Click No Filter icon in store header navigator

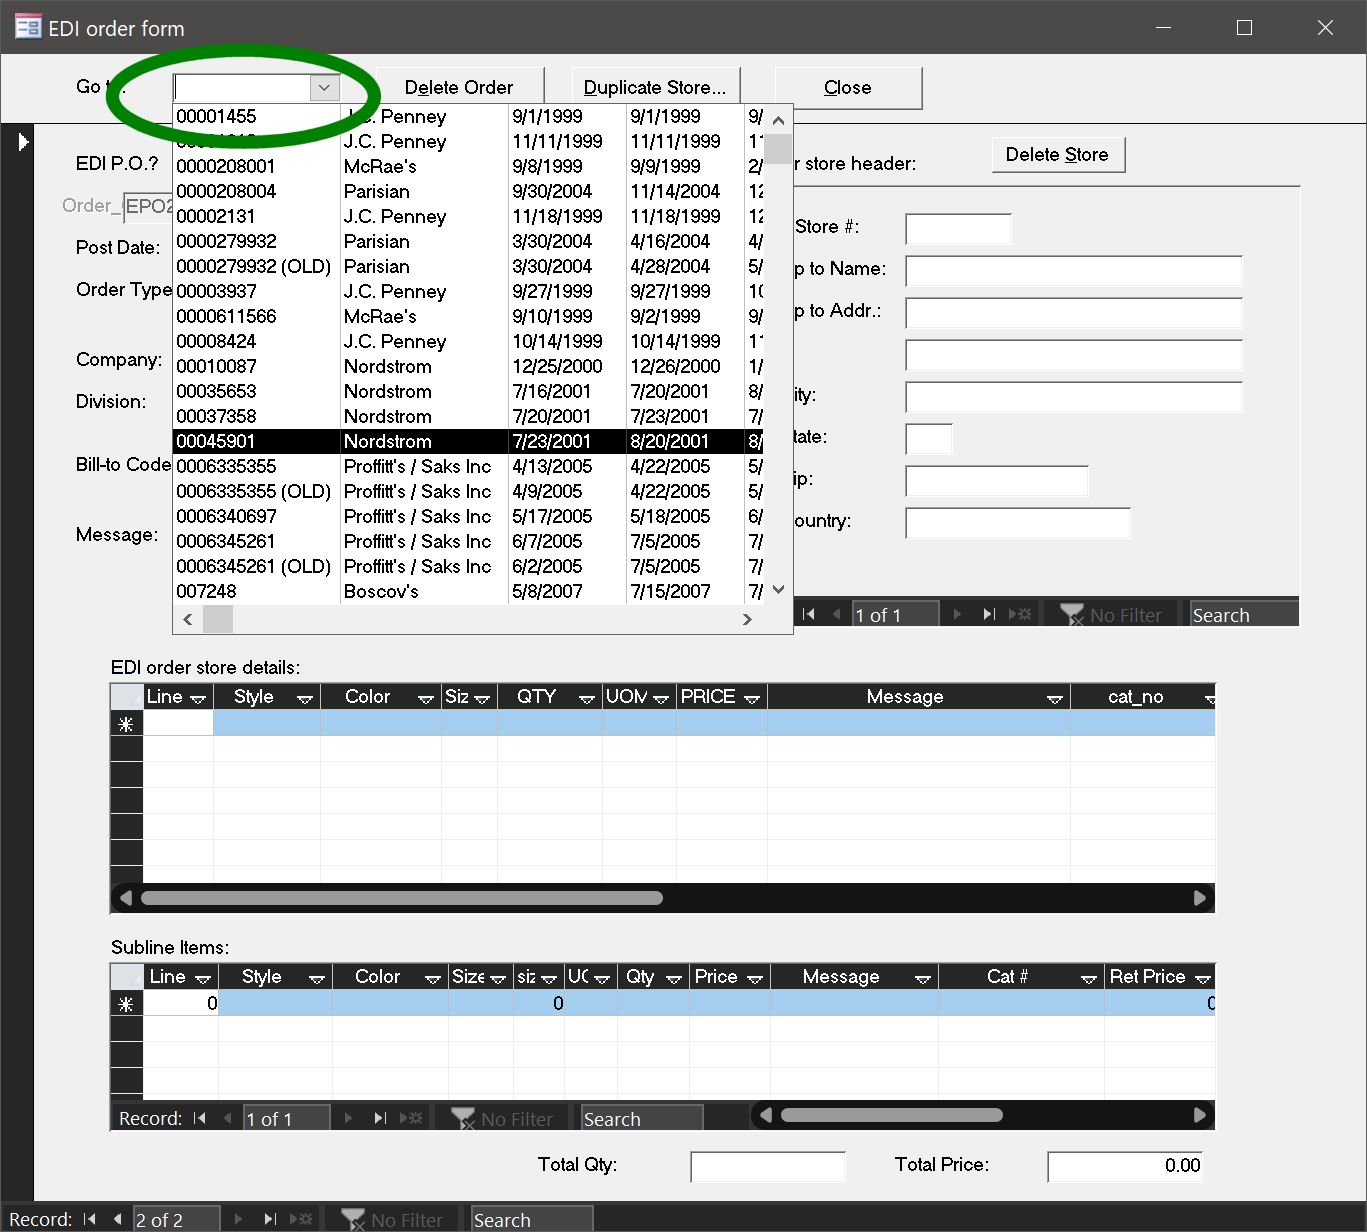[x=1071, y=615]
